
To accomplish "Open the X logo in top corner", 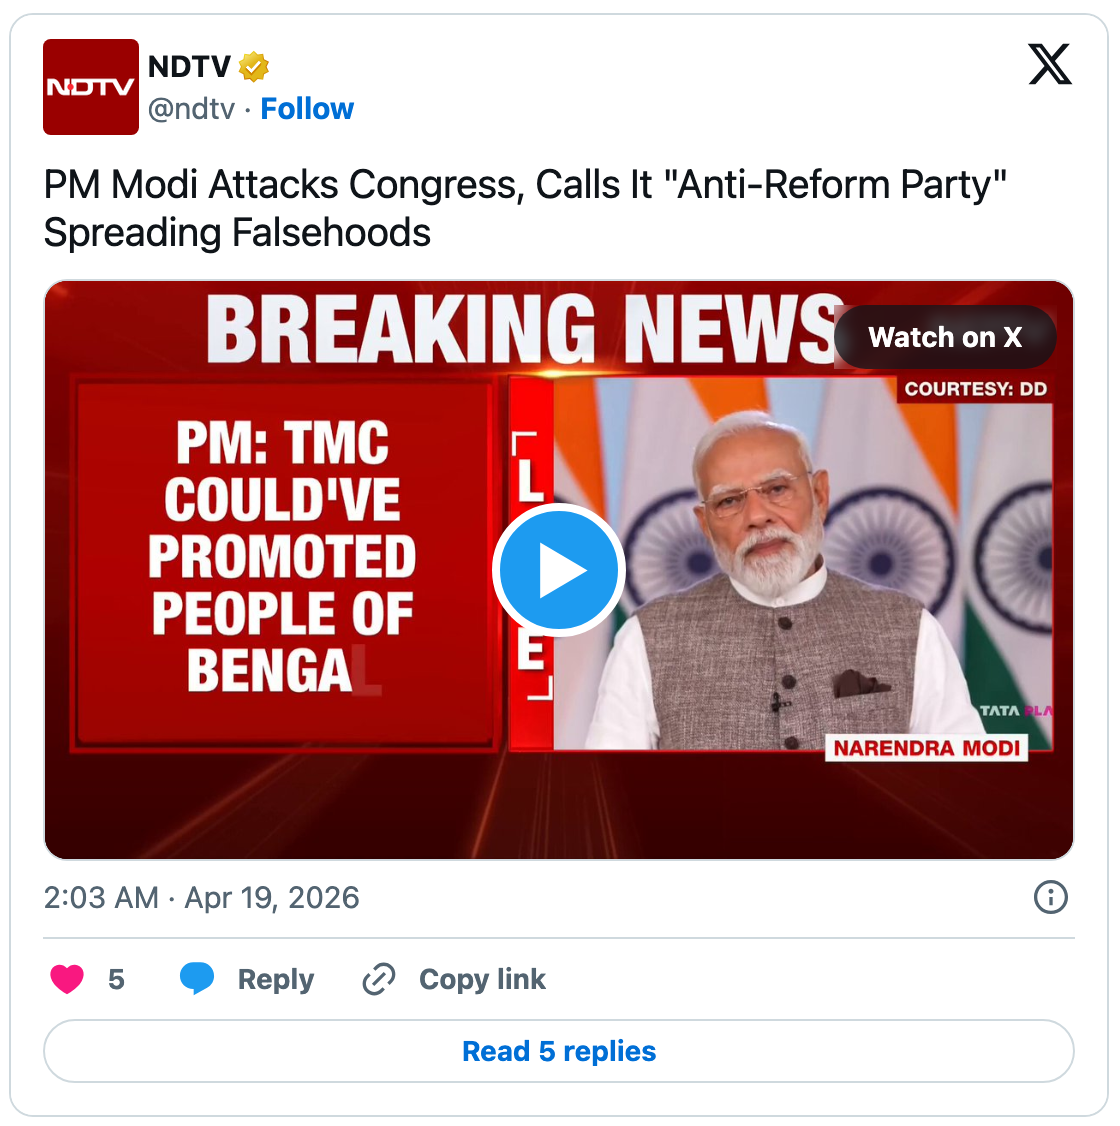I will [x=1049, y=65].
